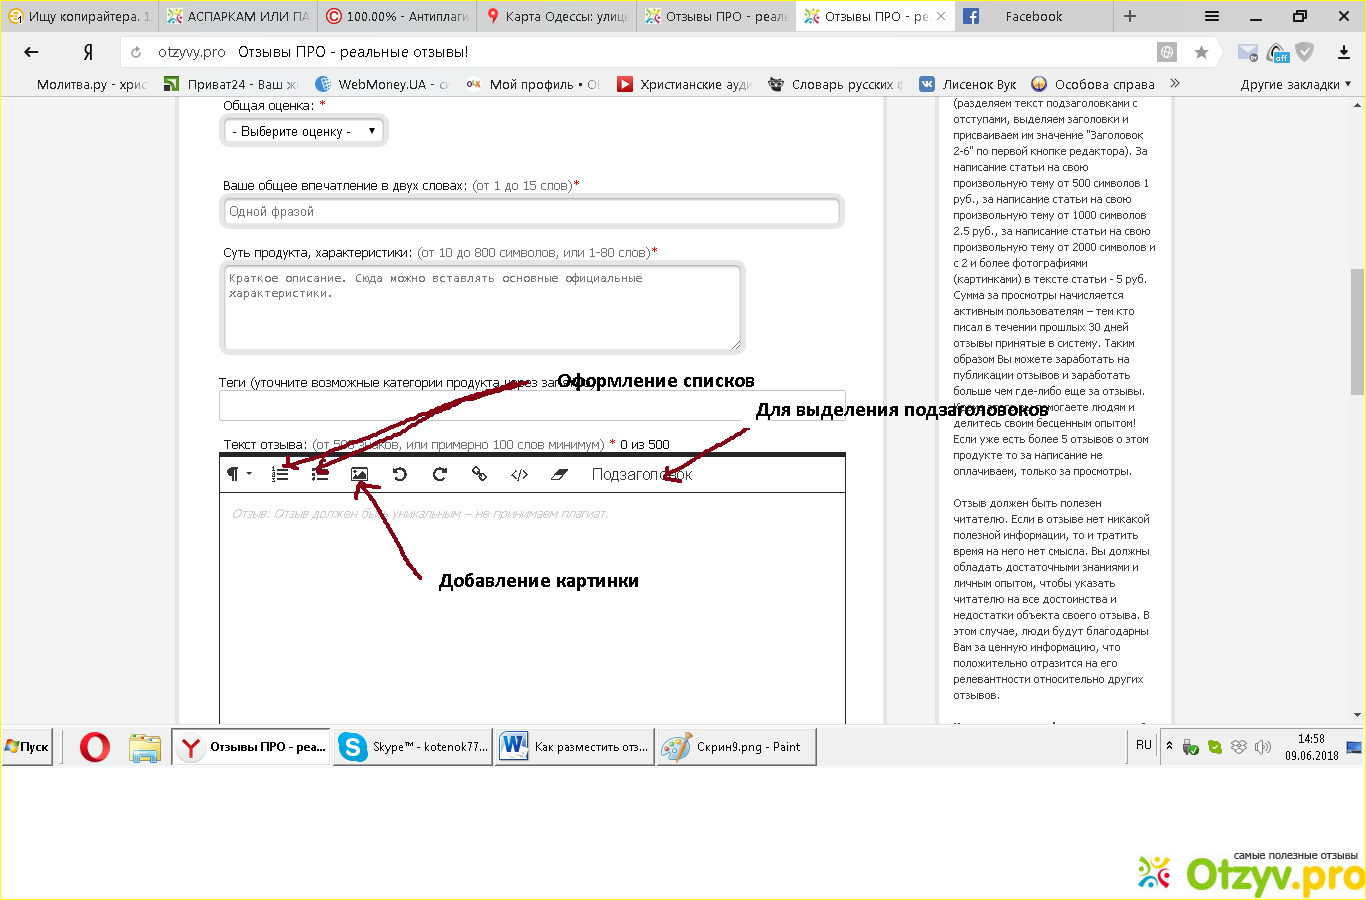Image resolution: width=1366 pixels, height=900 pixels.
Task: Open the paragraph format dropdown in editor
Action: (238, 474)
